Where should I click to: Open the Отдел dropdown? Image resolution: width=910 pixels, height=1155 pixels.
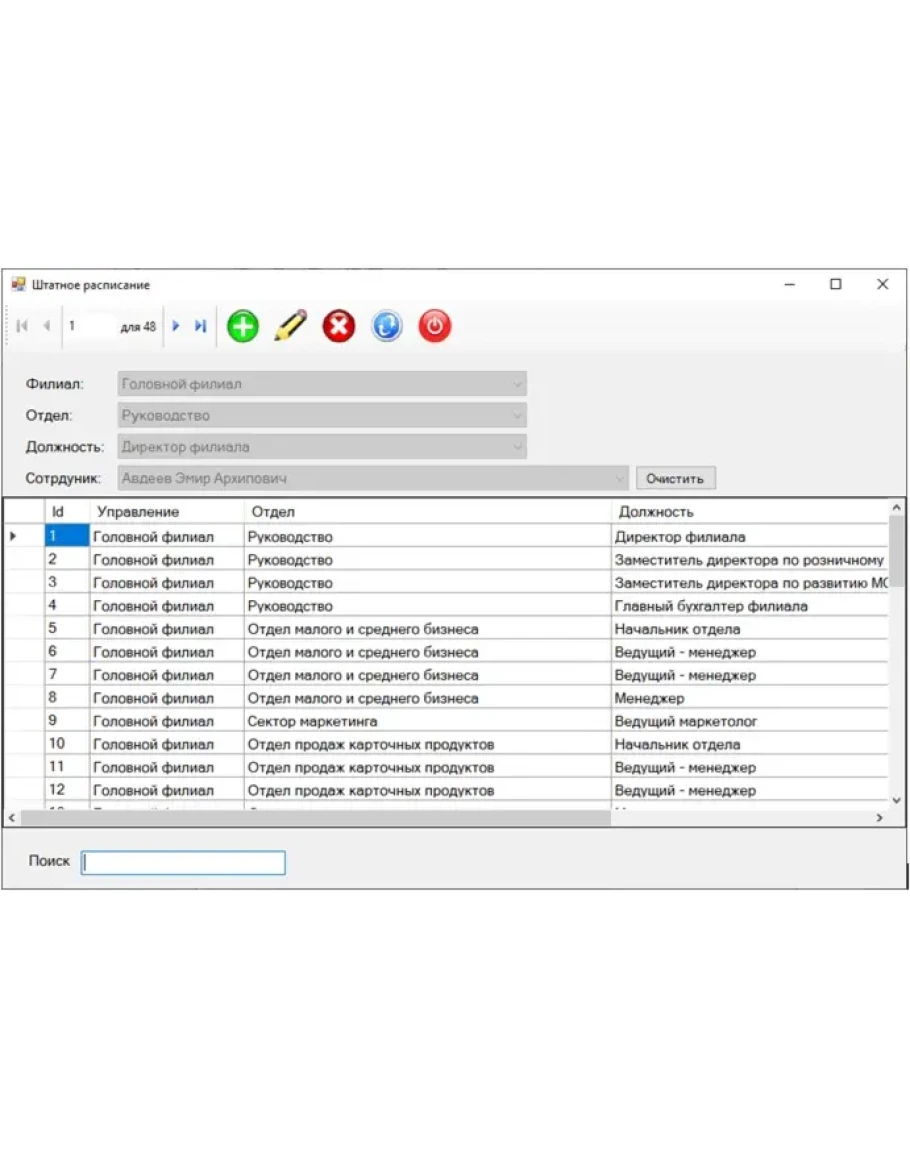click(517, 416)
